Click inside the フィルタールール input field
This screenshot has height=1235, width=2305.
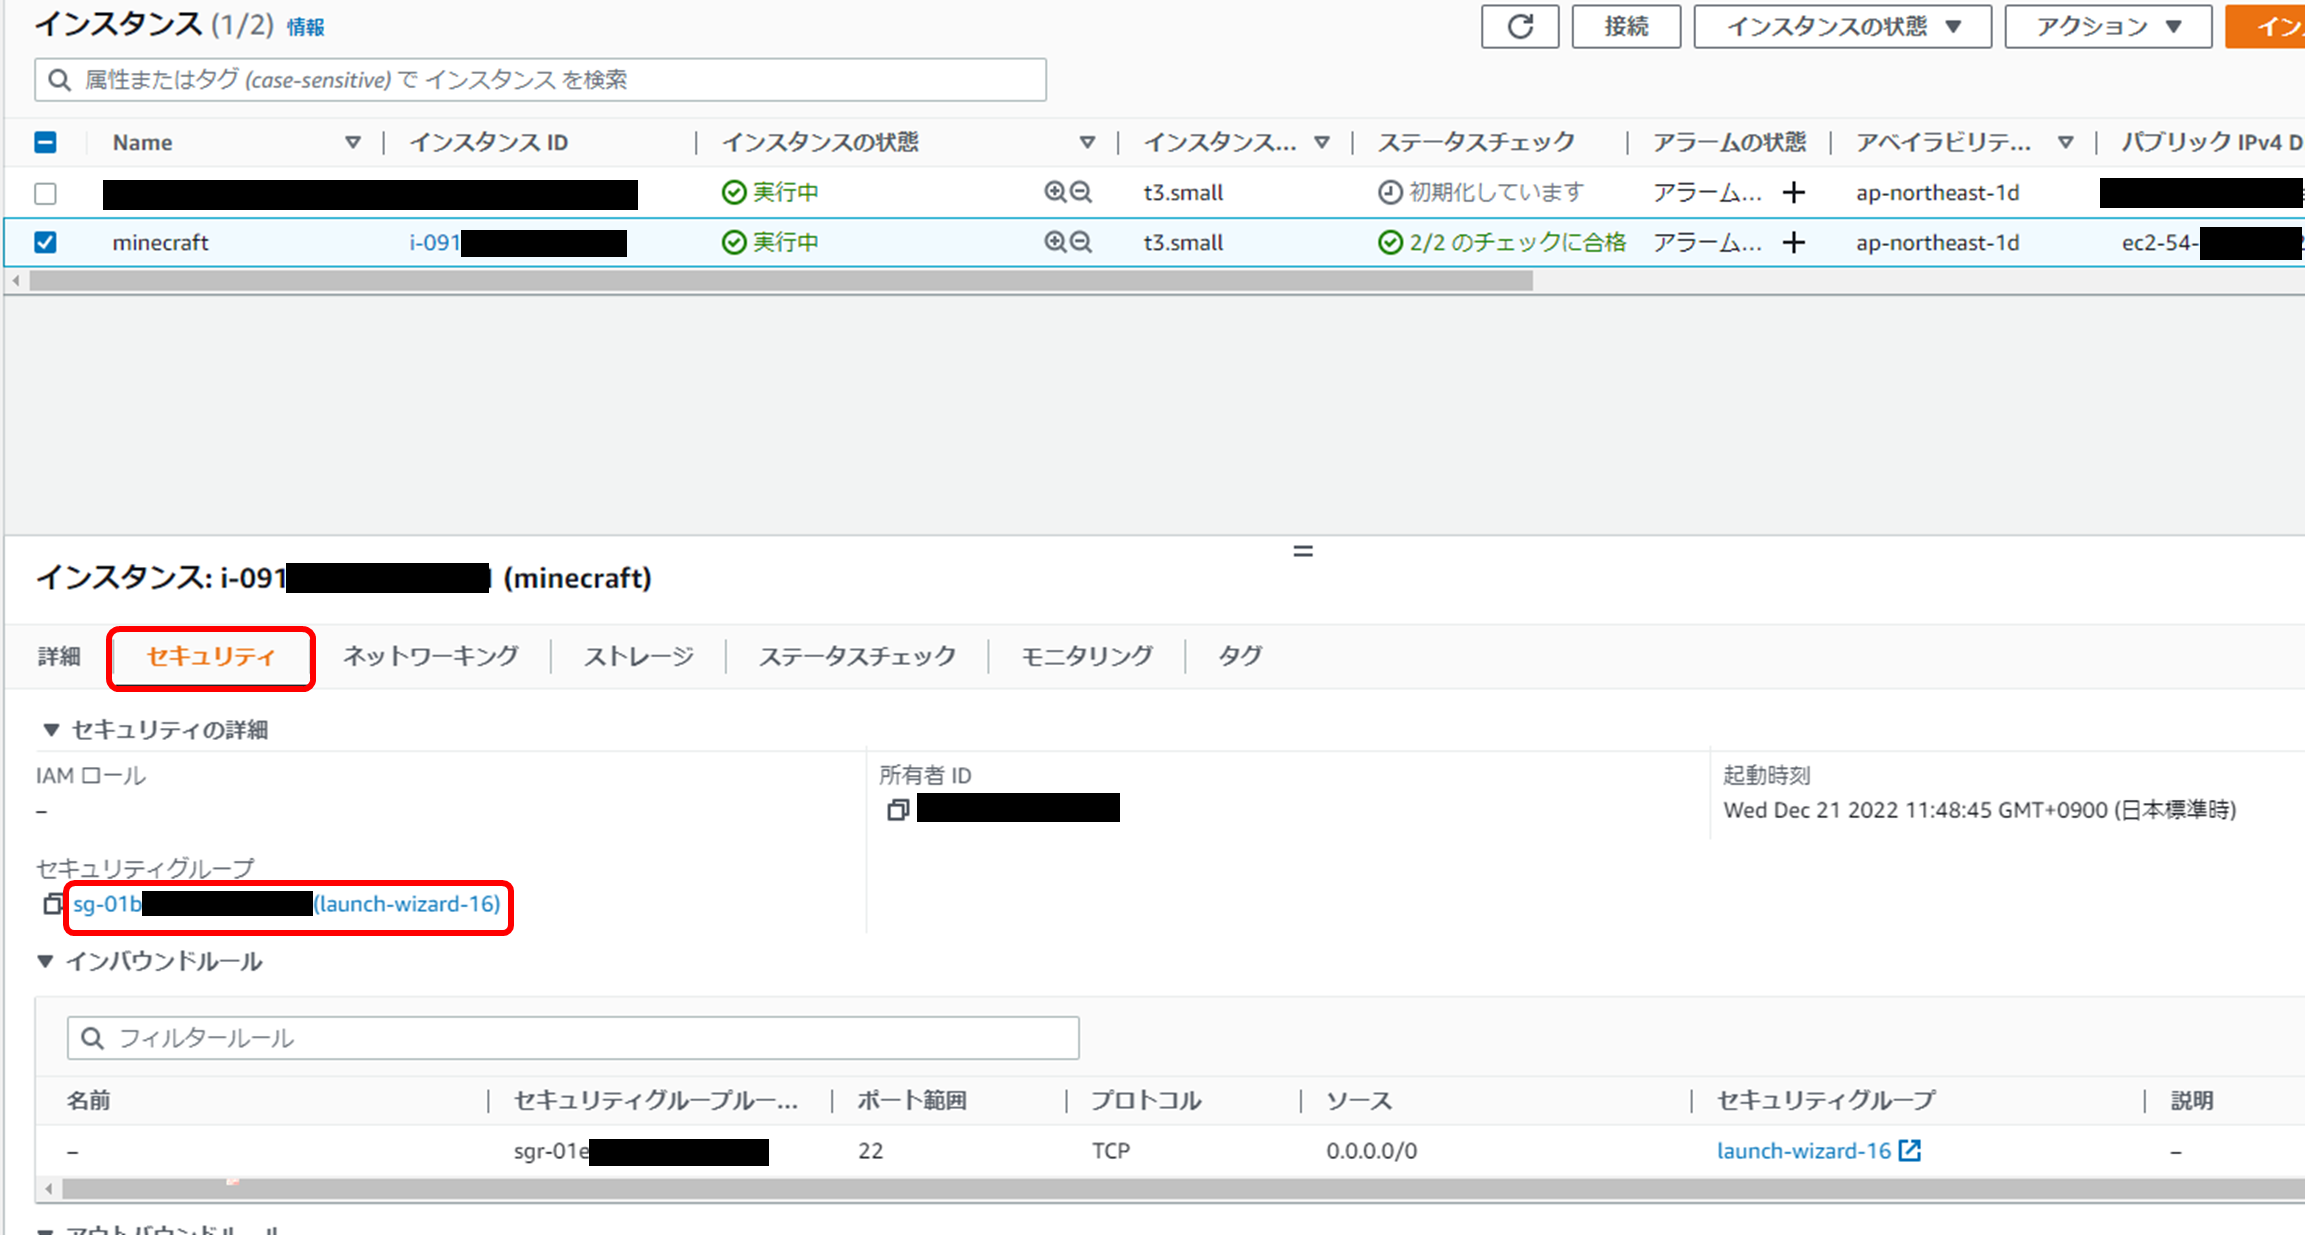click(500, 1038)
